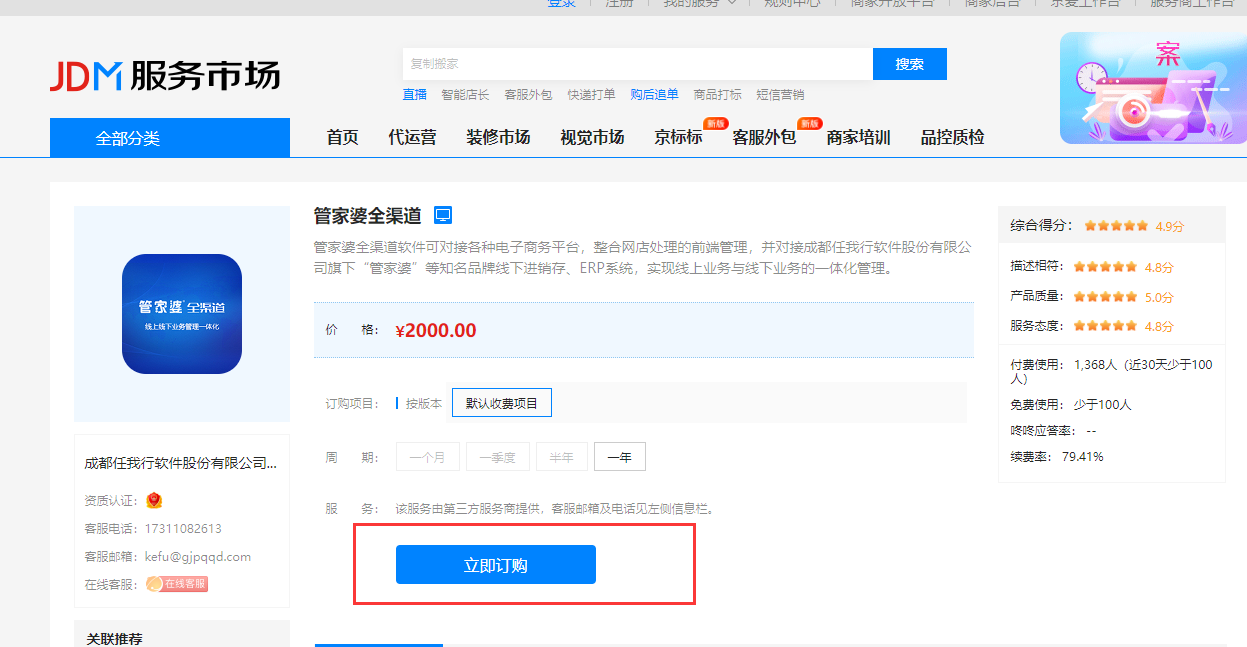Click email kefu@gjpqqd.com
The height and width of the screenshot is (647, 1247).
pos(198,556)
